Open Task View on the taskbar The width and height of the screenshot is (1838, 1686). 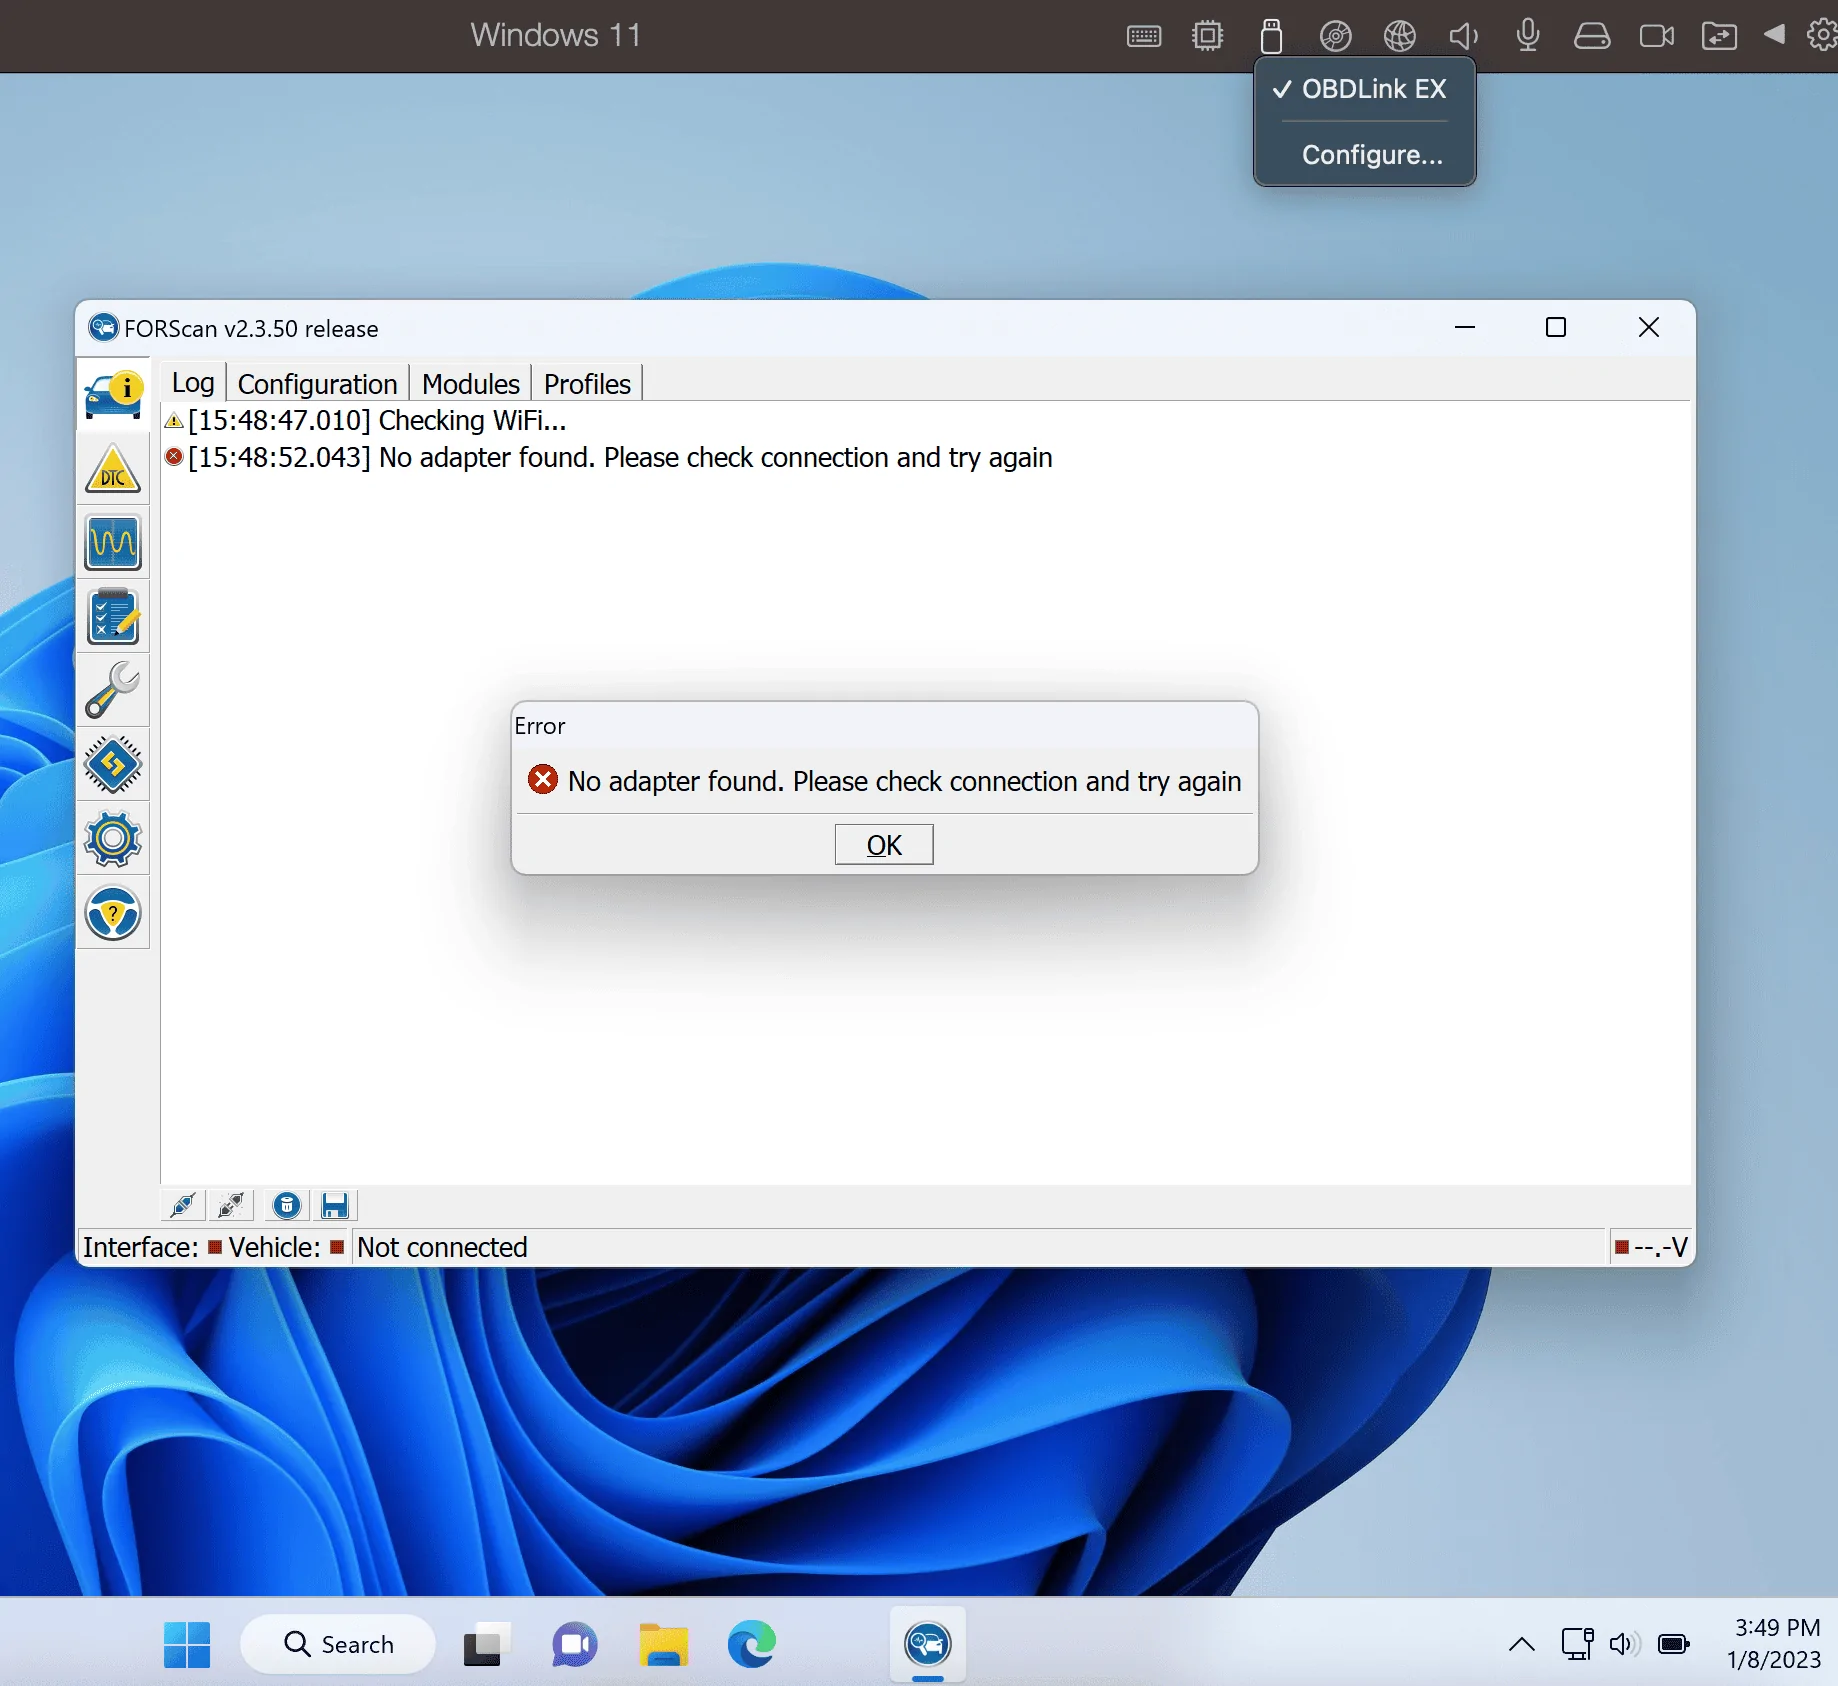487,1644
